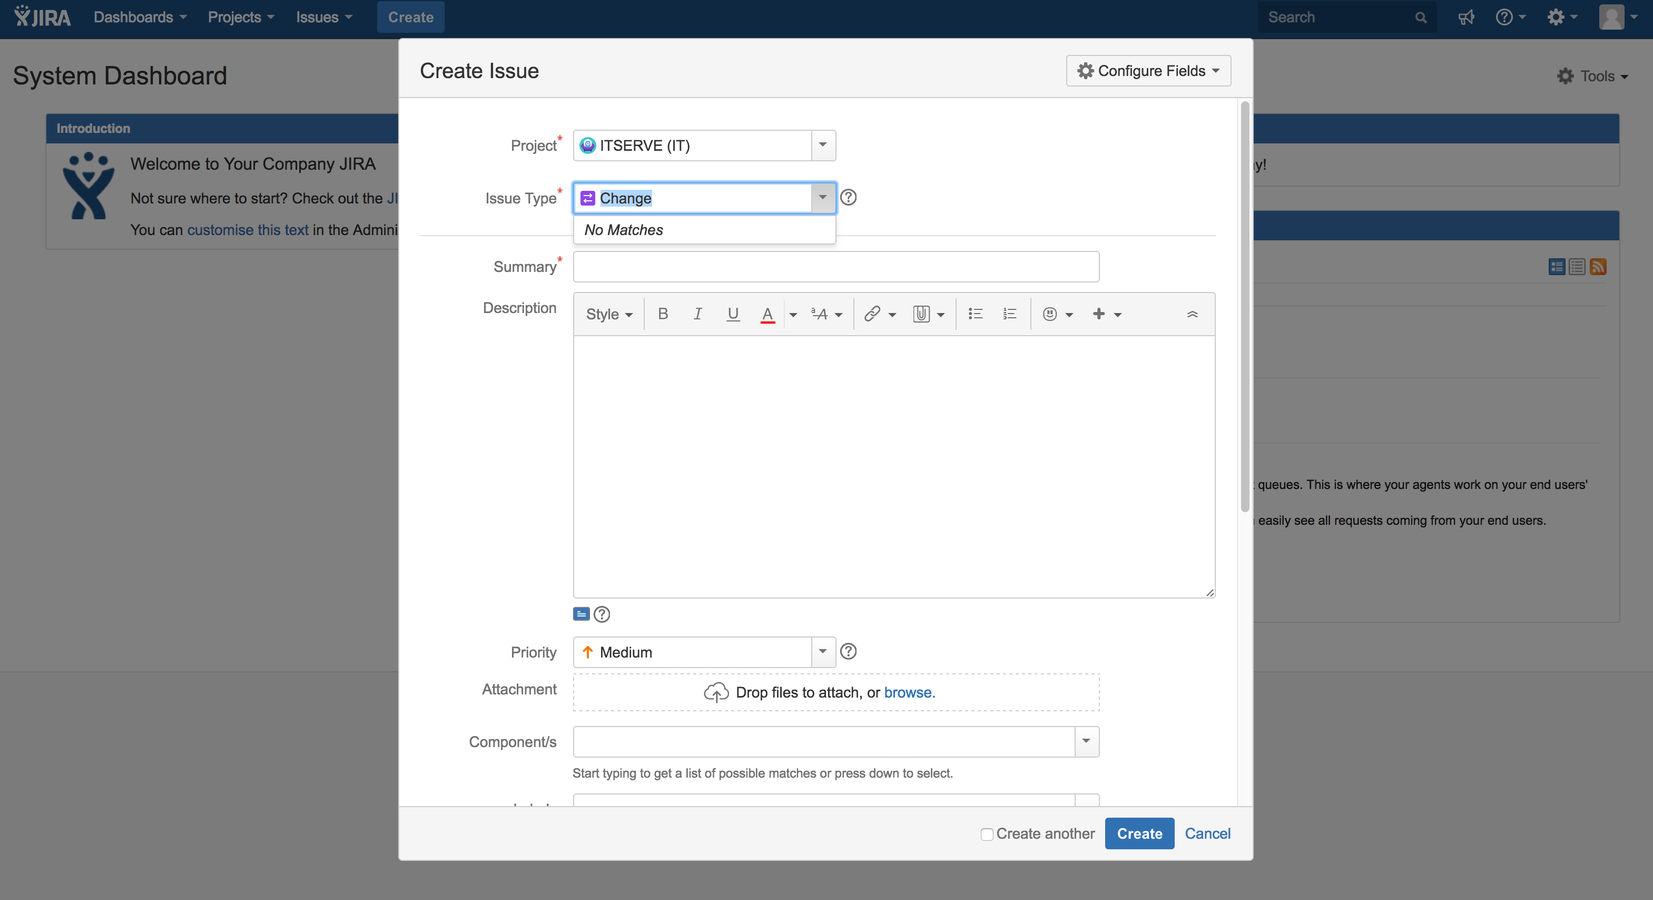This screenshot has height=900, width=1653.
Task: Expand the Project dropdown arrow
Action: click(823, 145)
